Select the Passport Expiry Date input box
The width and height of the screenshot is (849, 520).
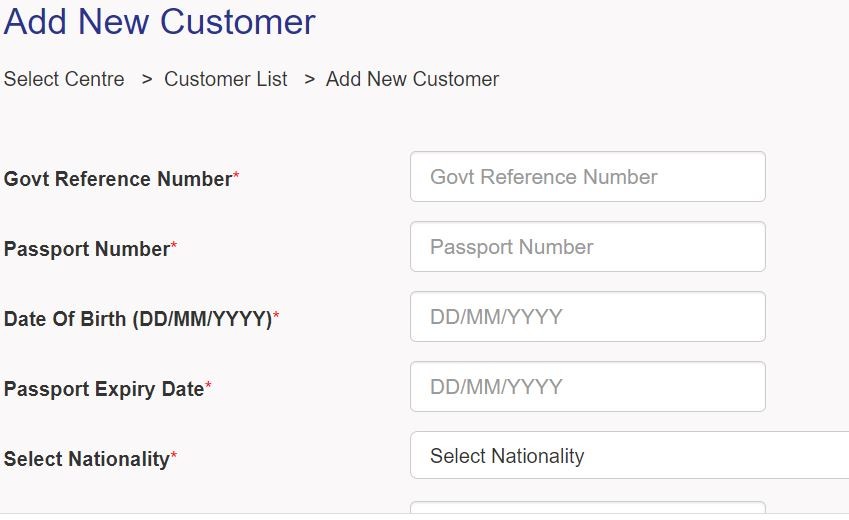click(x=587, y=387)
